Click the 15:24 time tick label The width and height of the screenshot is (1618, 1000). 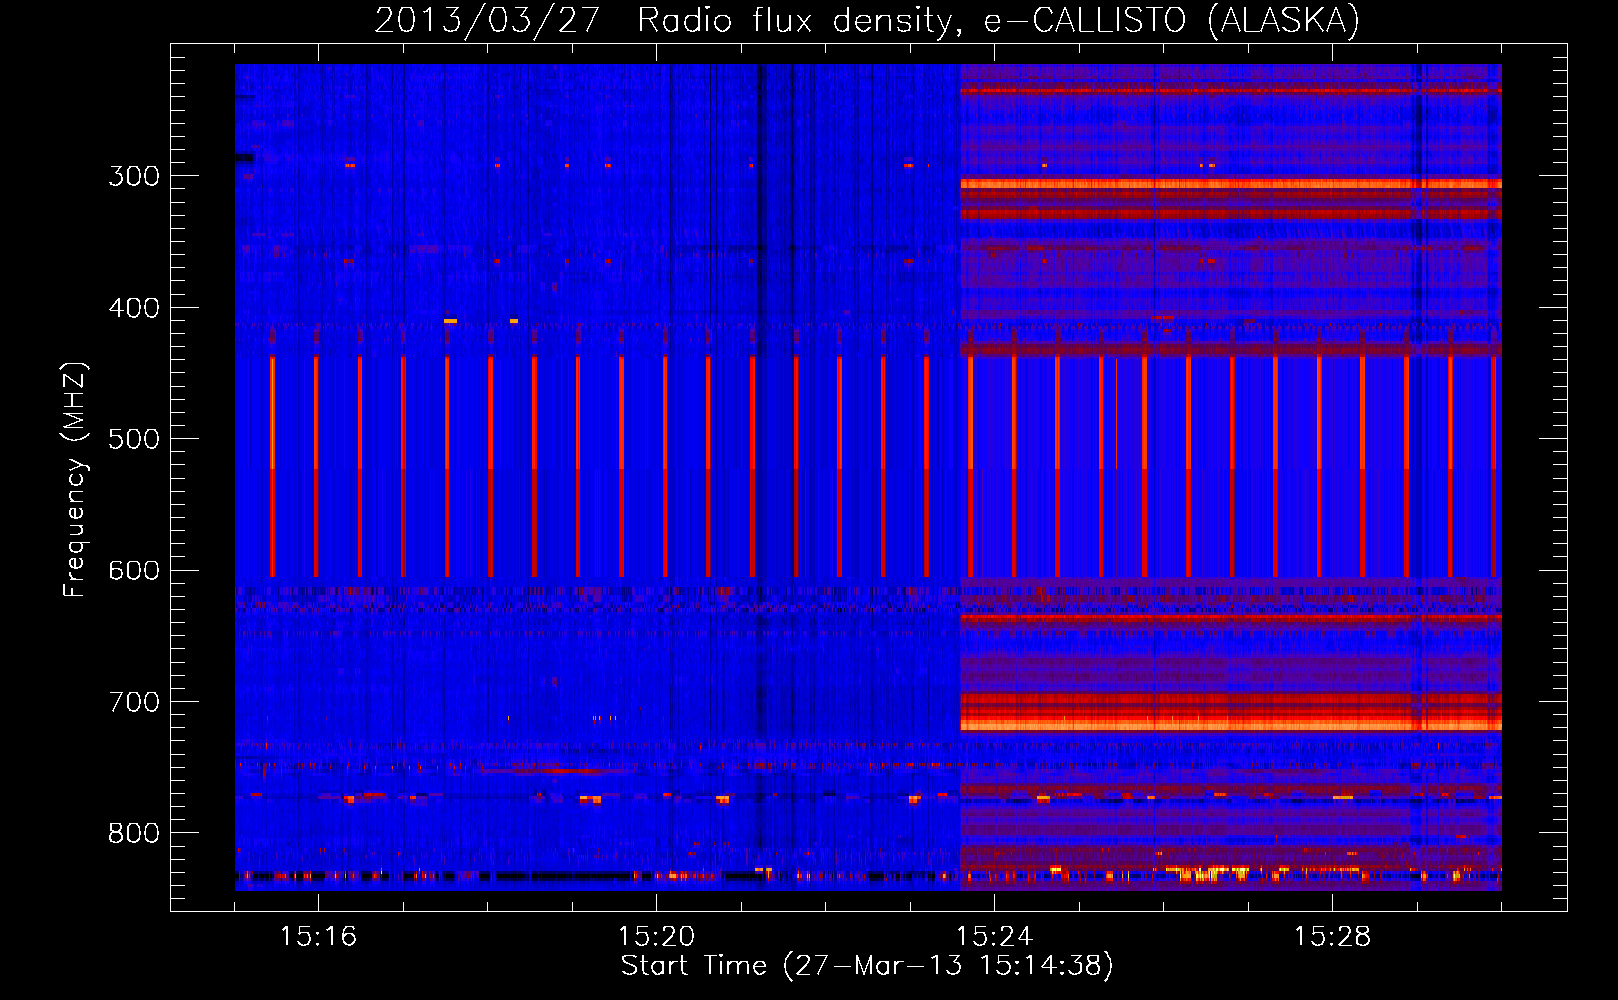(994, 937)
